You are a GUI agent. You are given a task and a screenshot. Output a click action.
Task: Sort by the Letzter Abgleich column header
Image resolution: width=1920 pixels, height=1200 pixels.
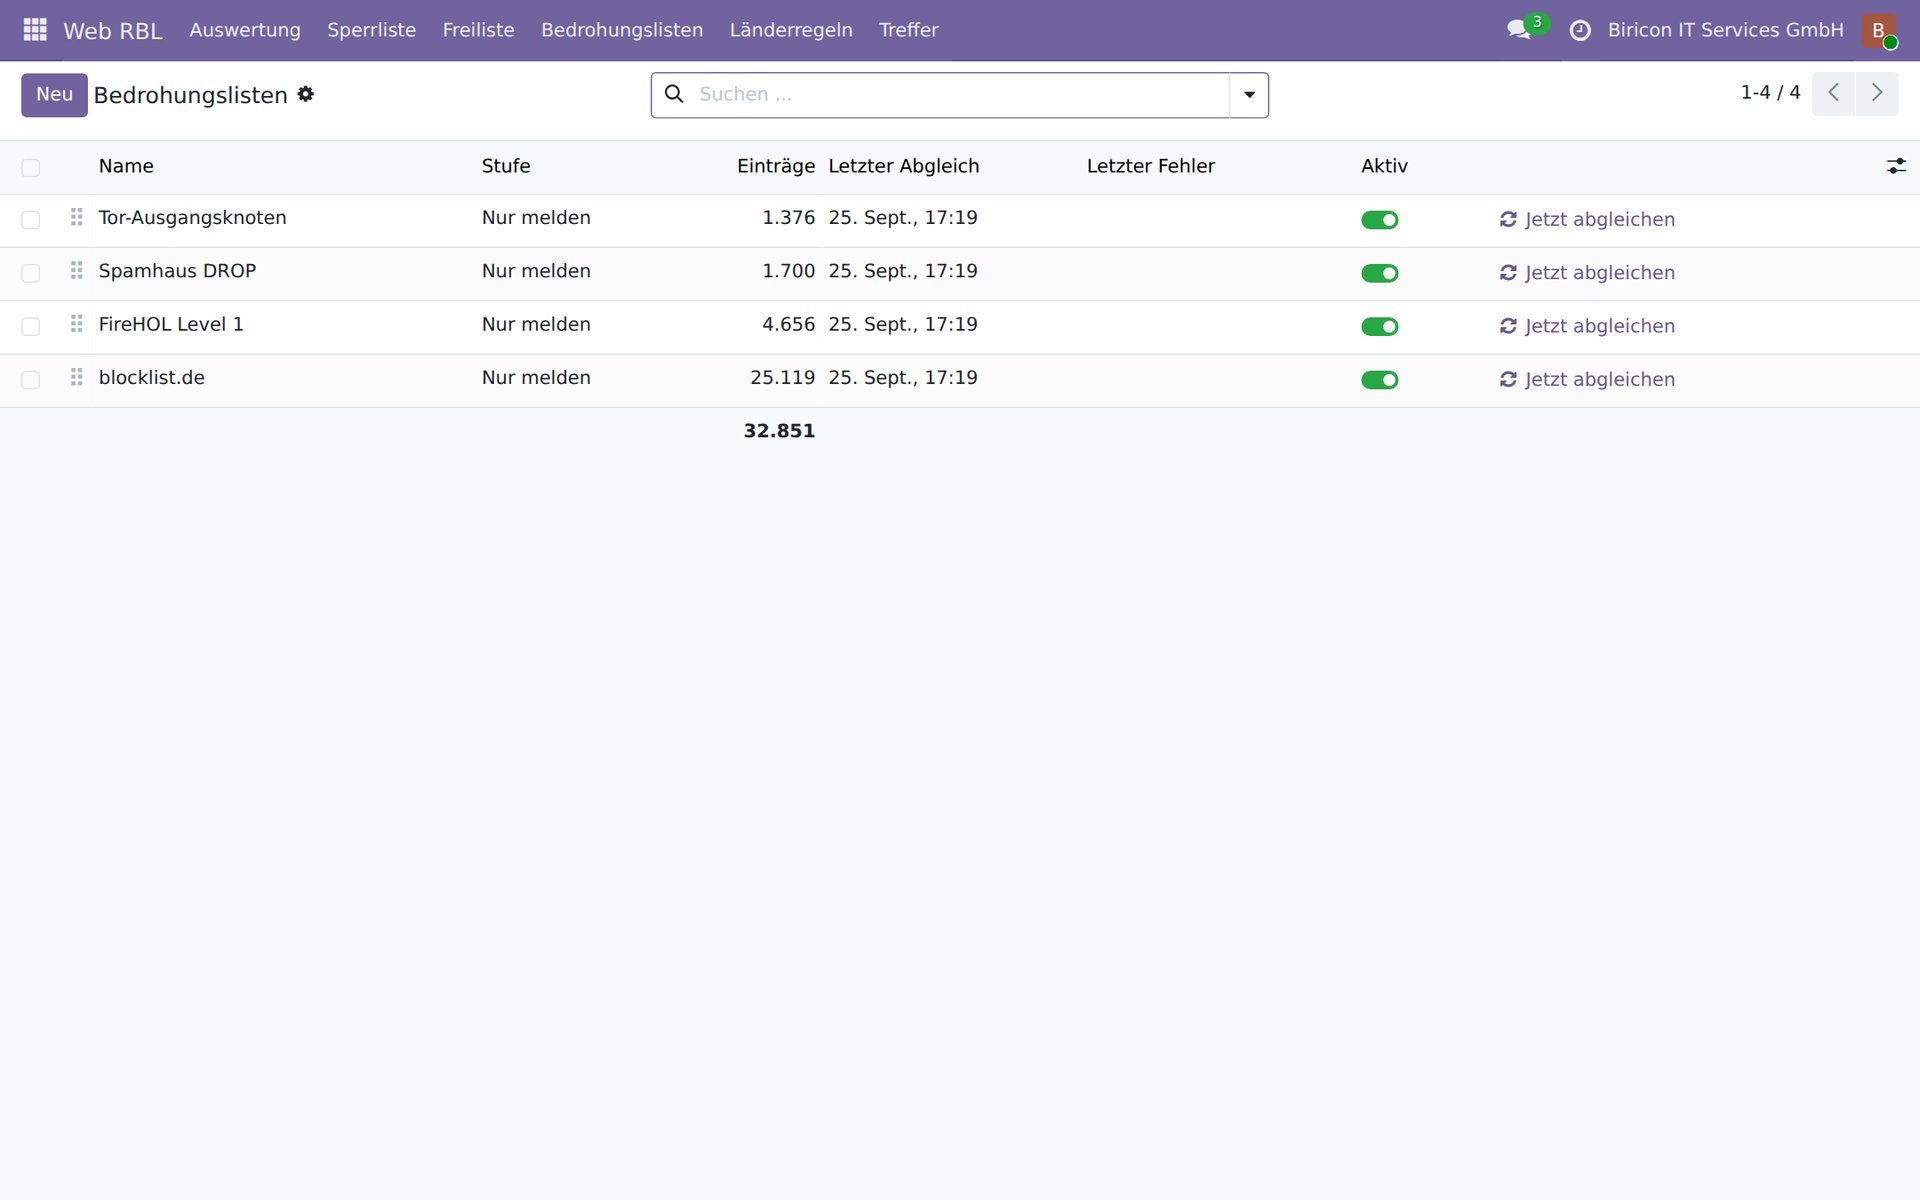(904, 166)
